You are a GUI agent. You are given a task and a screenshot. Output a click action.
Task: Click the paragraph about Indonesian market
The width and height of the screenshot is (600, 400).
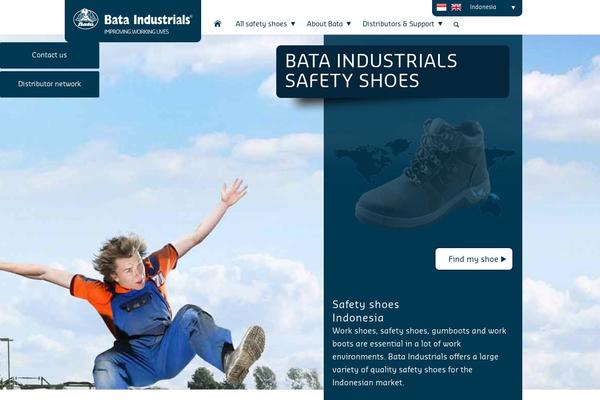(419, 356)
